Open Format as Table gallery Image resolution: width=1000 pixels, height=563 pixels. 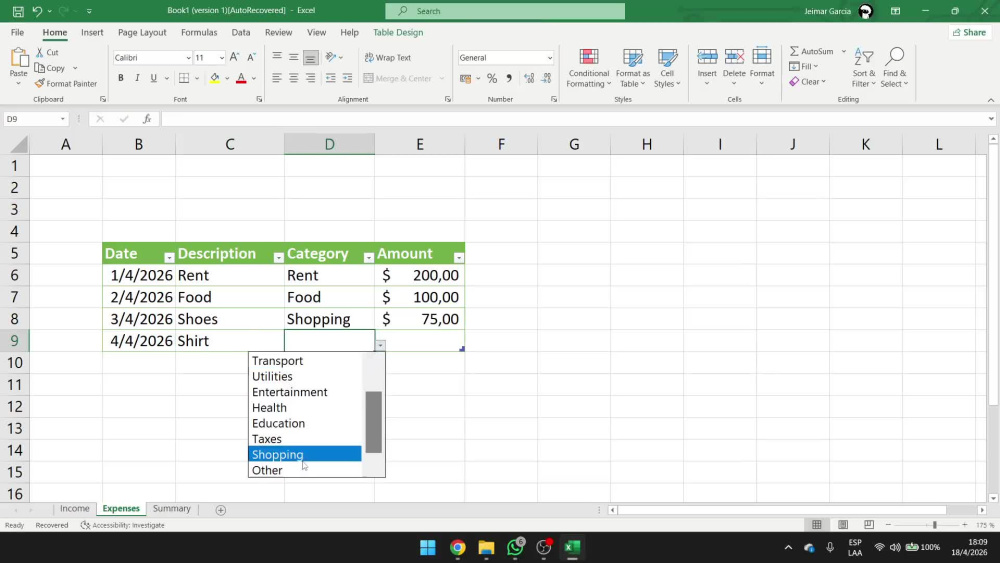633,68
